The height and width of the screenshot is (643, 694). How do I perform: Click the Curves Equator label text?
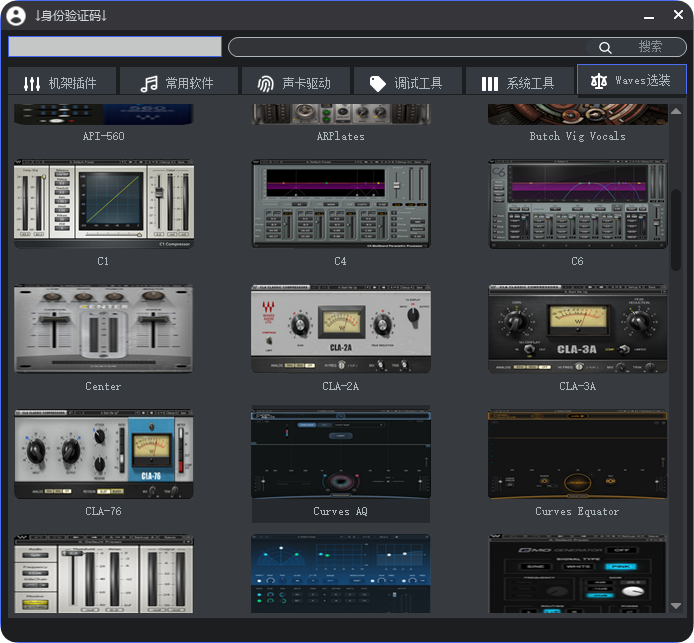[578, 511]
